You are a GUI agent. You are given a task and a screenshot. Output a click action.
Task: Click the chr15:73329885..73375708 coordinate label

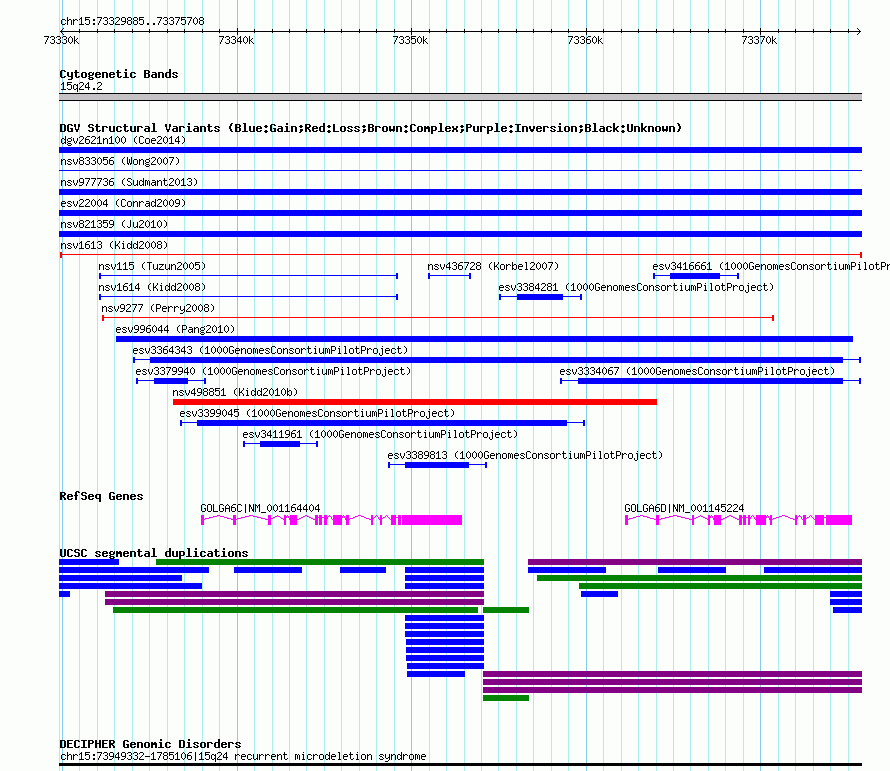pyautogui.click(x=132, y=21)
